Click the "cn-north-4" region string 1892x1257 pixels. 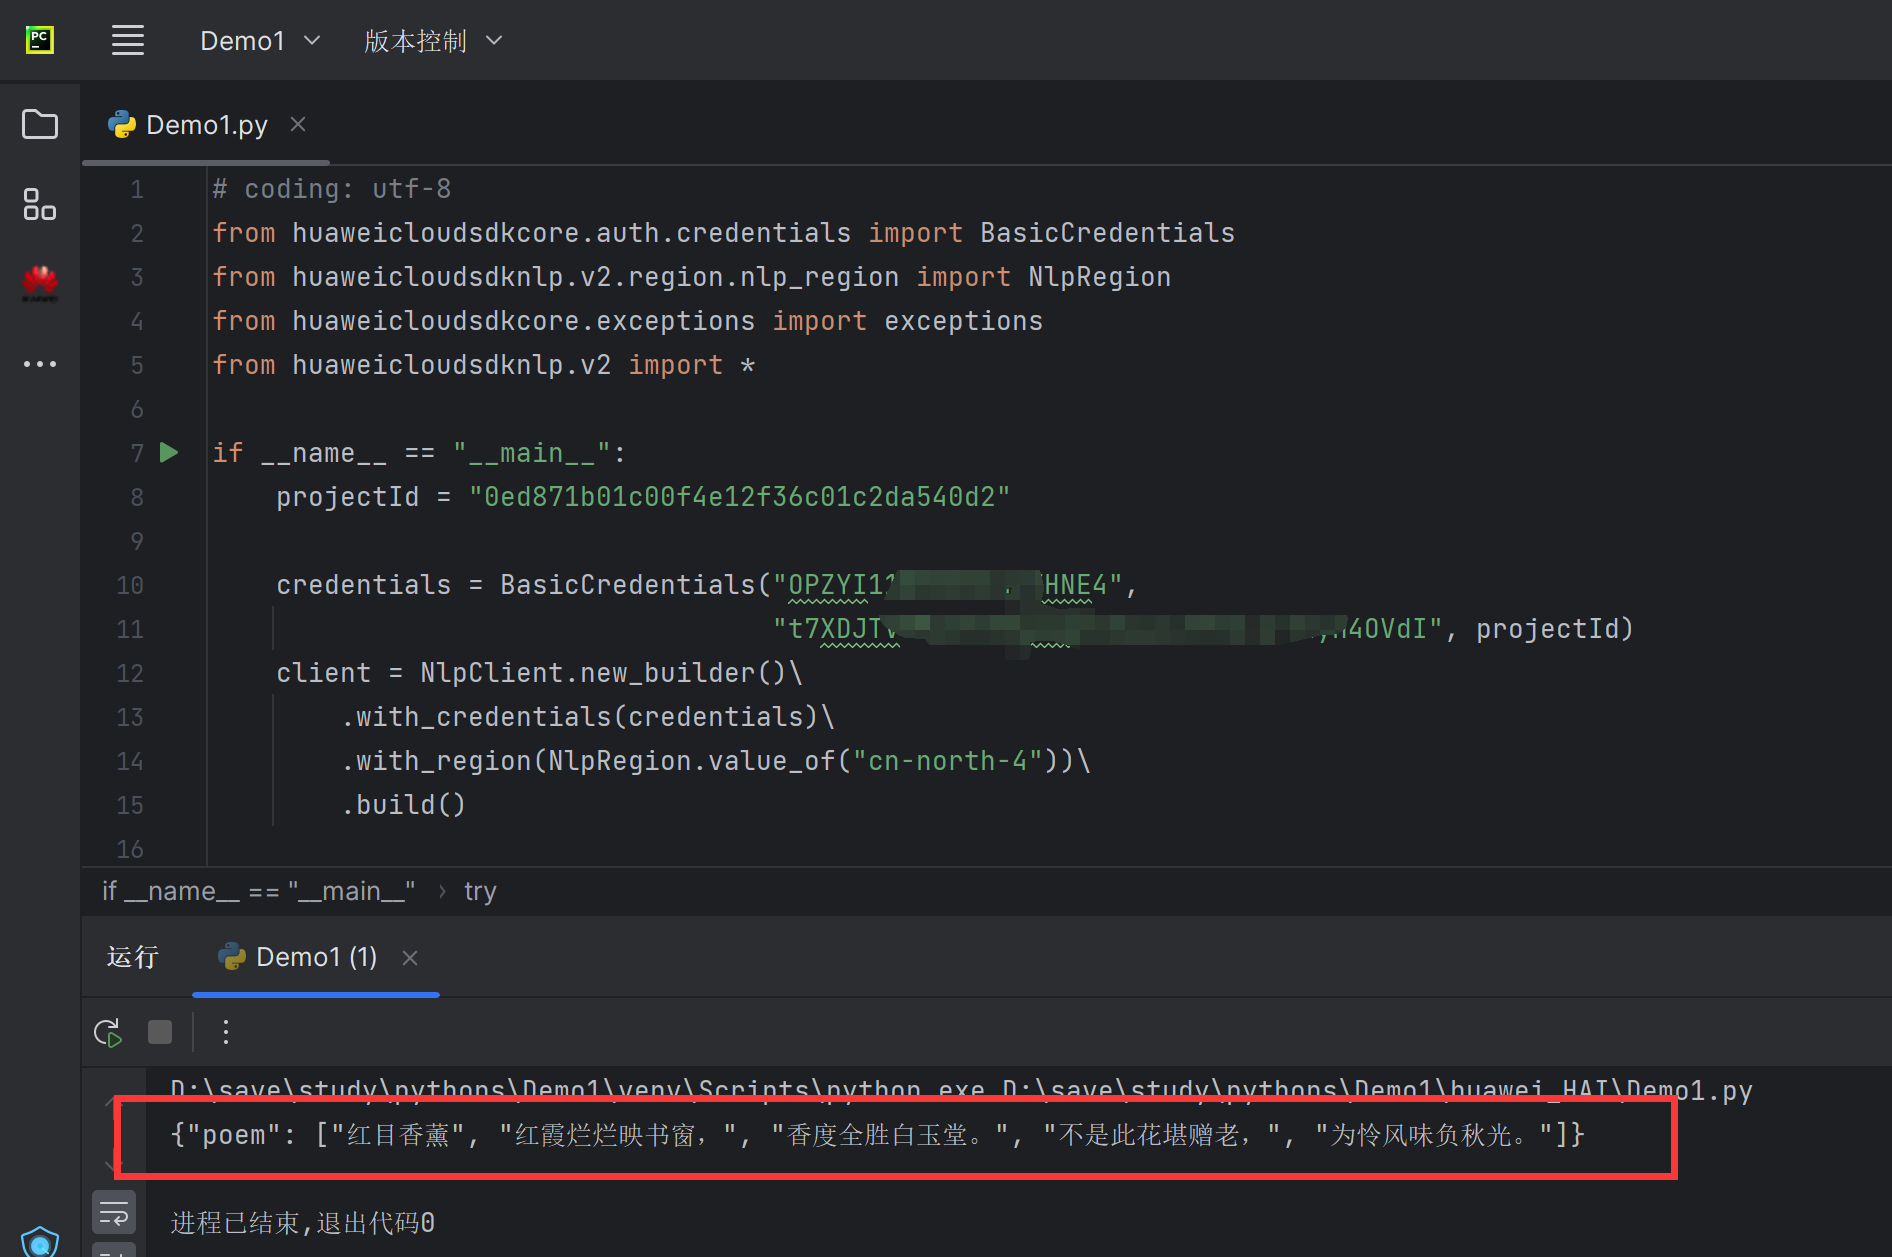click(948, 761)
